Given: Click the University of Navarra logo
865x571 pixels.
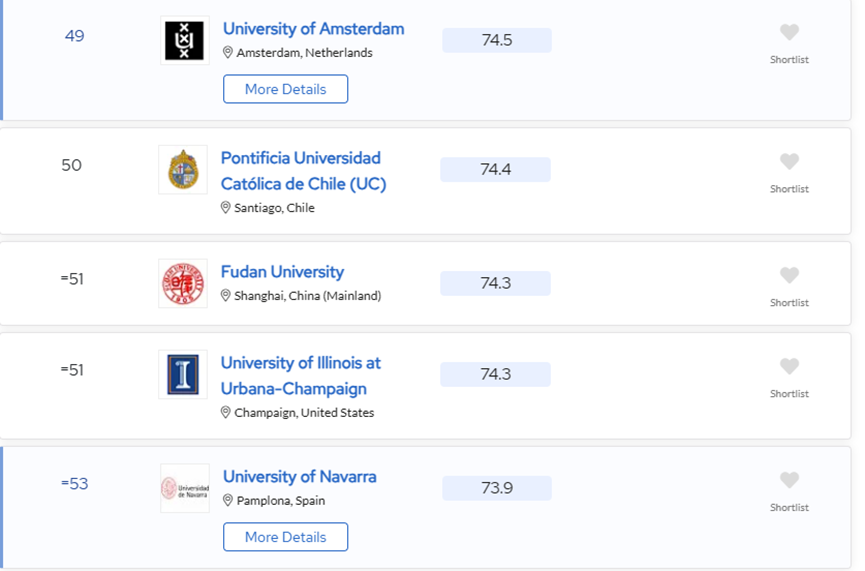Looking at the screenshot, I should tap(185, 488).
